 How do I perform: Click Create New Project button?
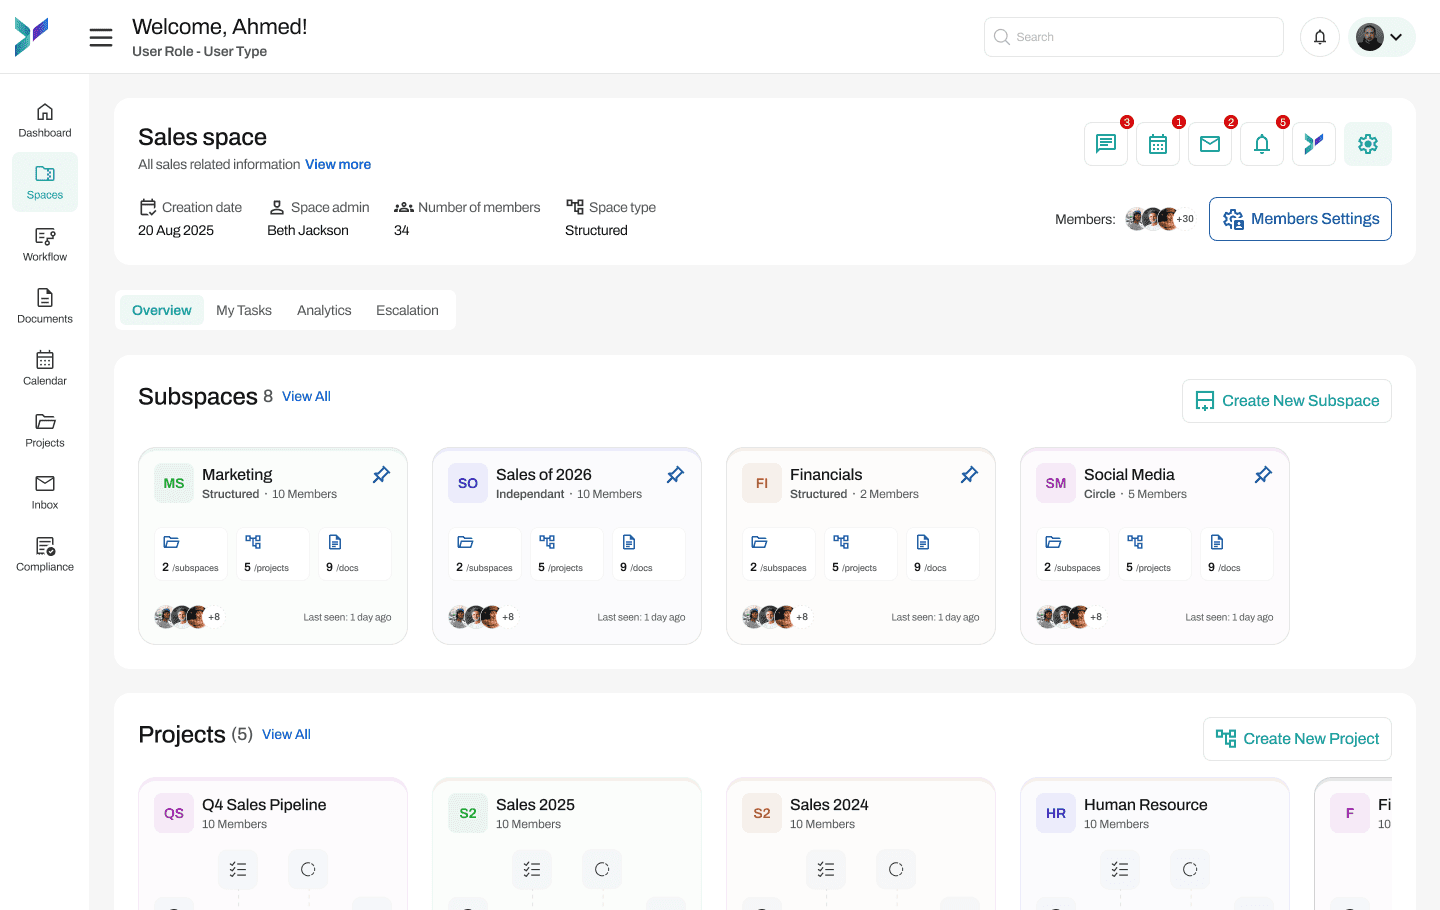(x=1297, y=739)
